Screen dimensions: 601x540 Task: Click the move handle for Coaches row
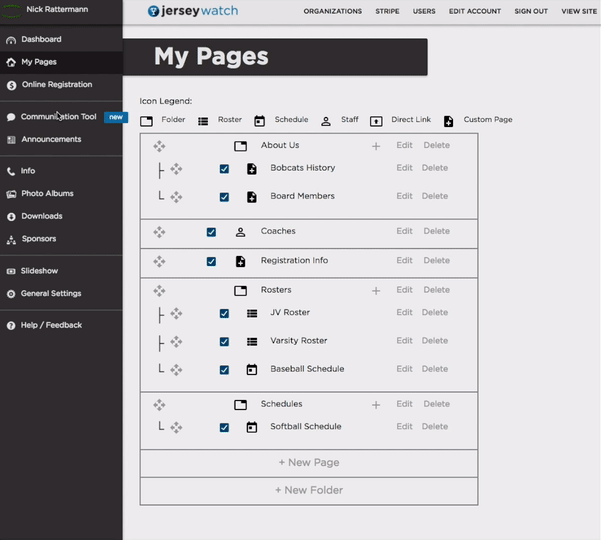(159, 232)
